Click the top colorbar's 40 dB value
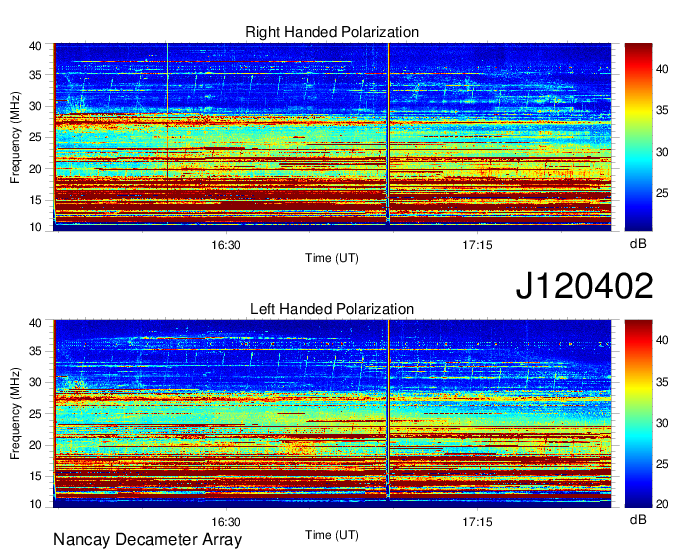680x552 pixels. point(662,69)
